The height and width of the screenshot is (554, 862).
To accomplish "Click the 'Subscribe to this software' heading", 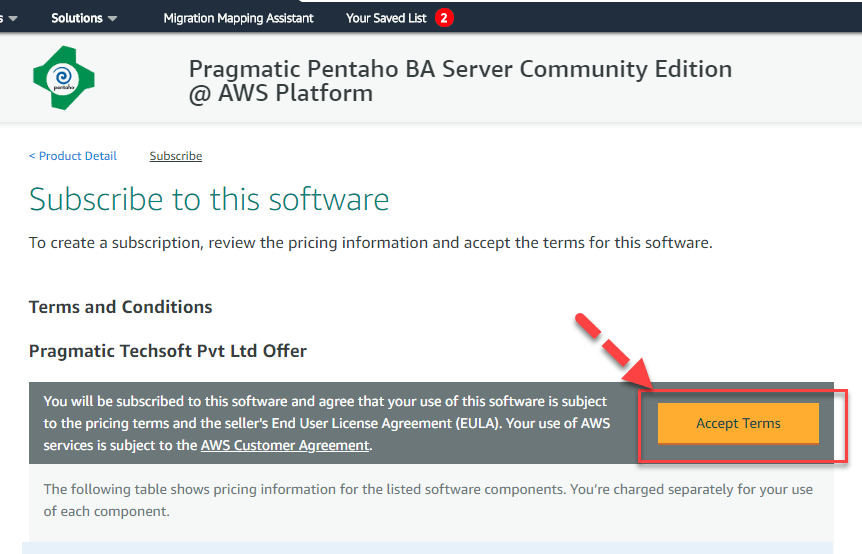I will 209,199.
